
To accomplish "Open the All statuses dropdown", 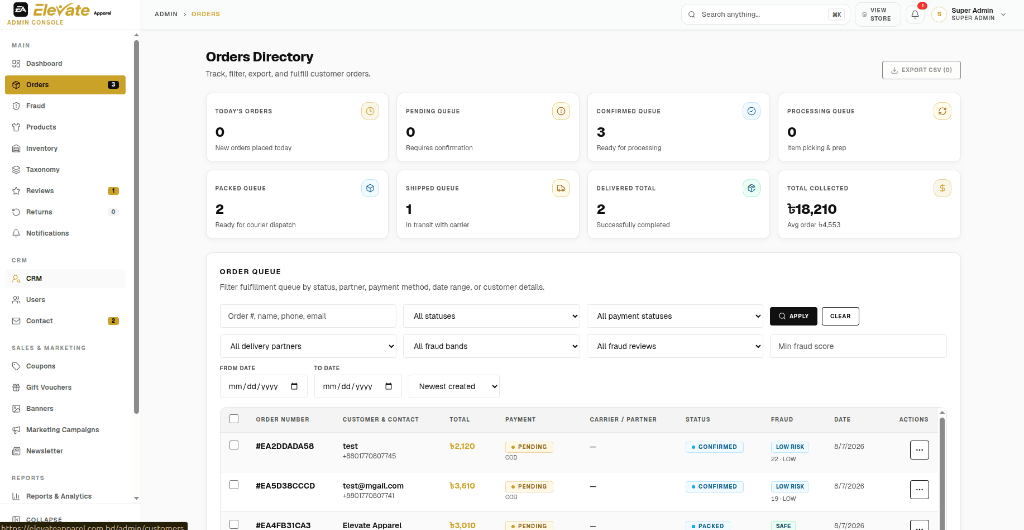I will coord(491,316).
